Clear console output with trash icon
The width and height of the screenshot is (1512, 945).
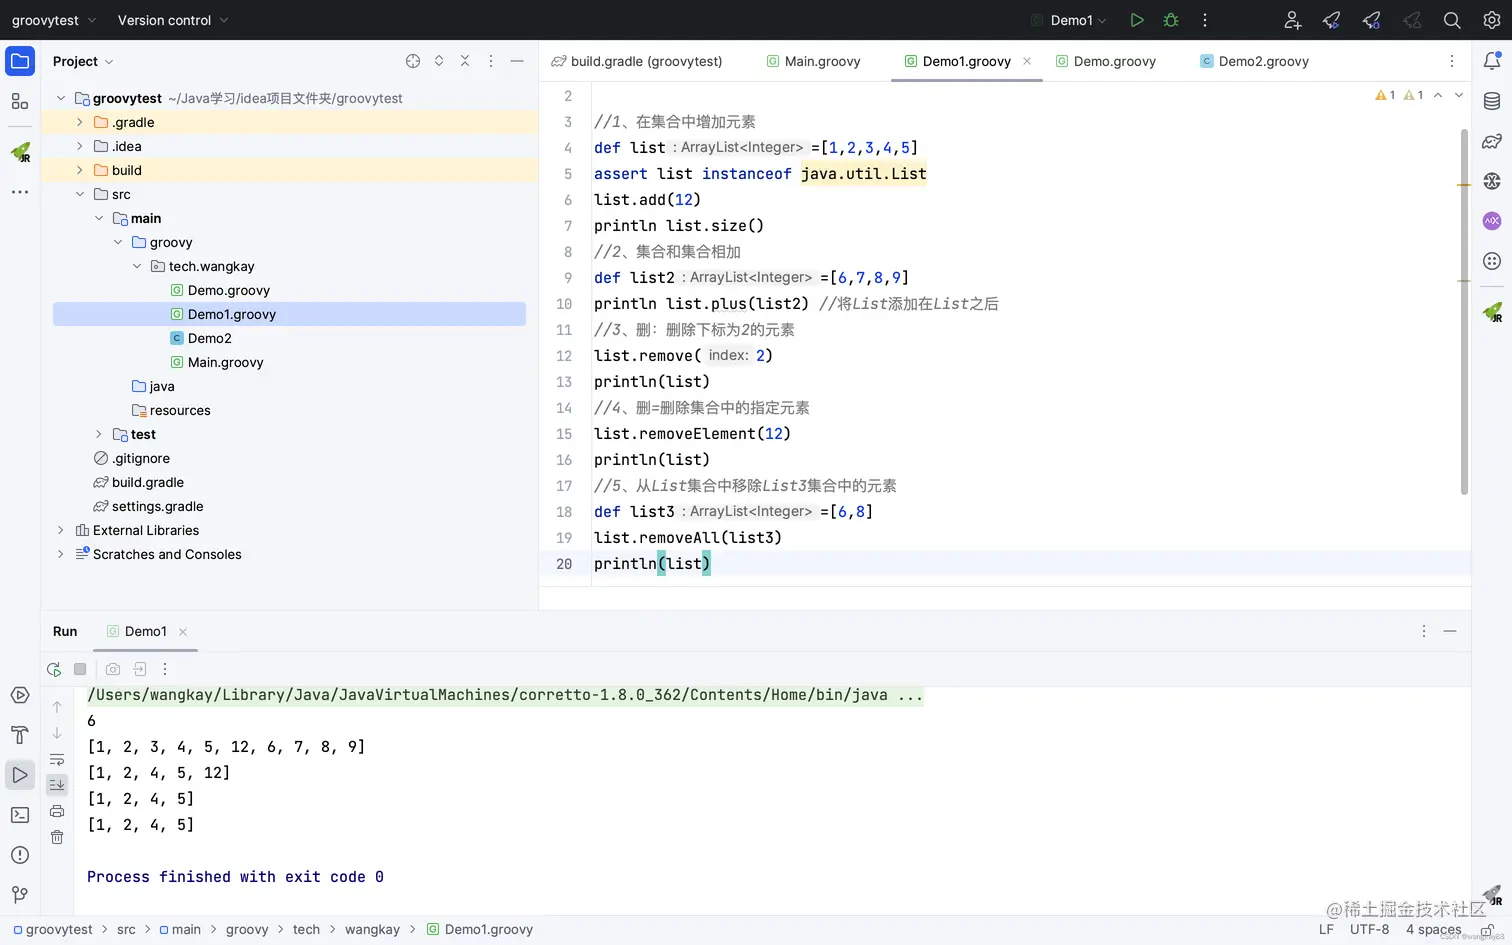pos(57,837)
